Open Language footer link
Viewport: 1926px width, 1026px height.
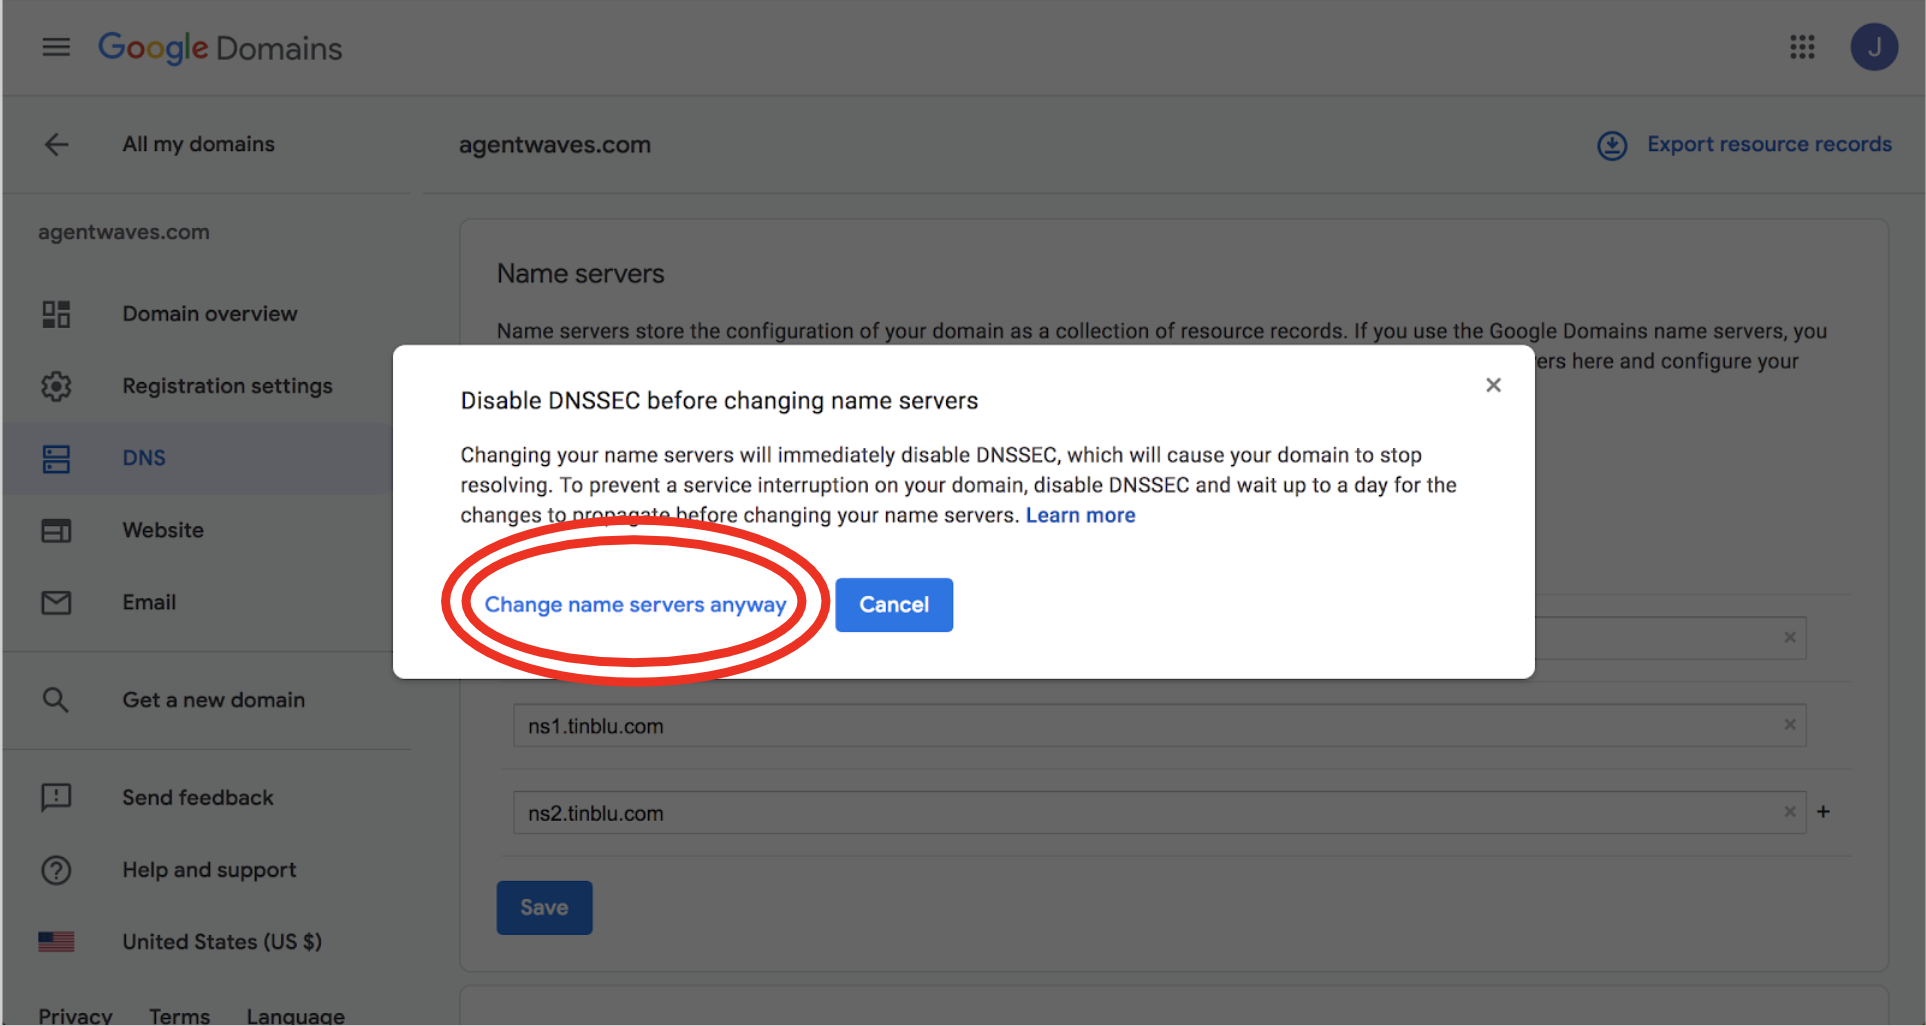[296, 1015]
